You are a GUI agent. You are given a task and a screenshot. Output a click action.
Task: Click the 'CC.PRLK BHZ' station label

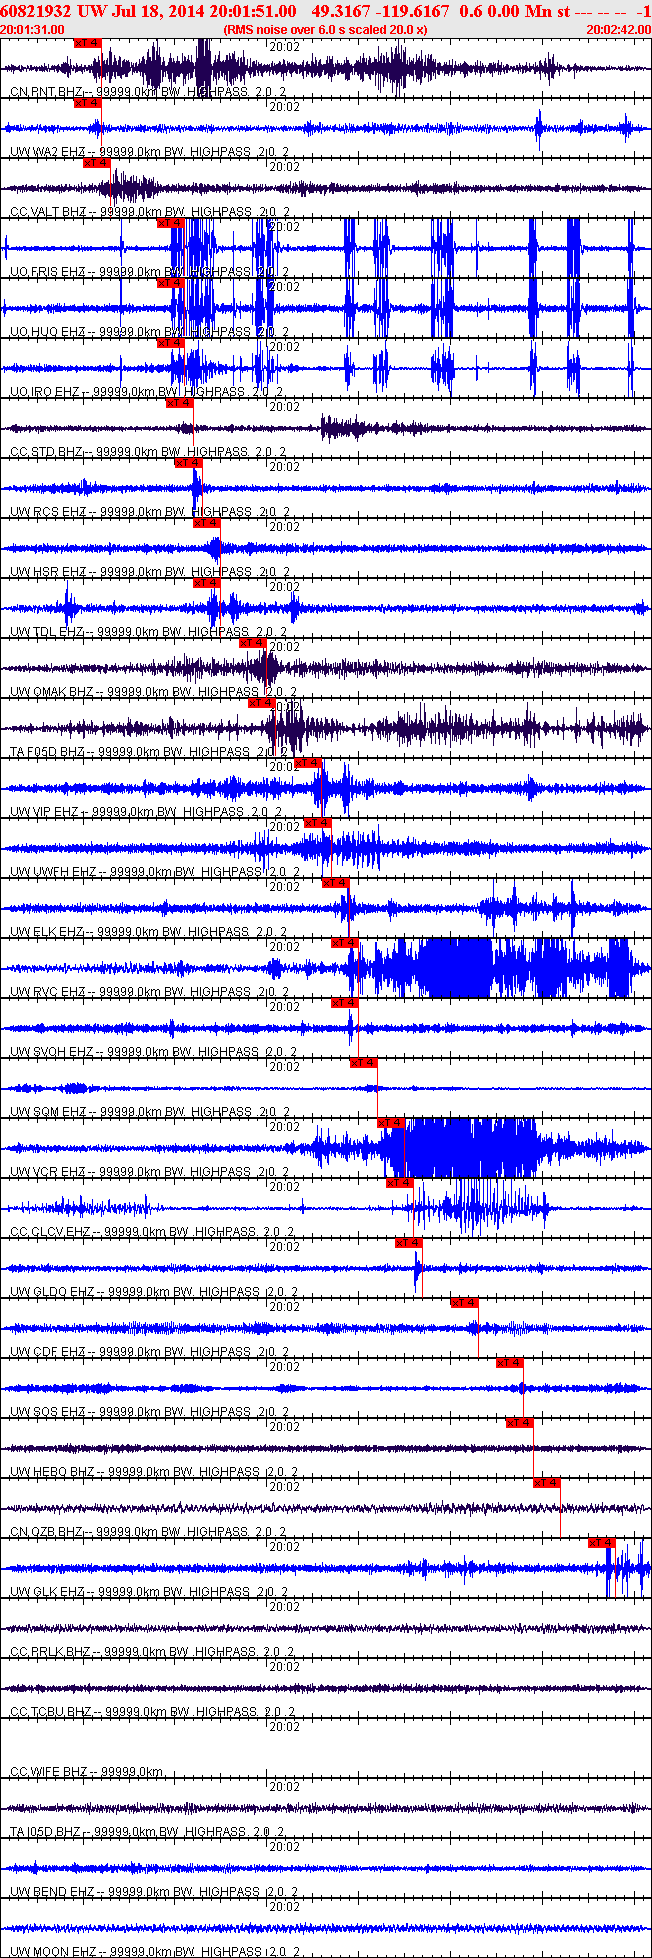50,1652
